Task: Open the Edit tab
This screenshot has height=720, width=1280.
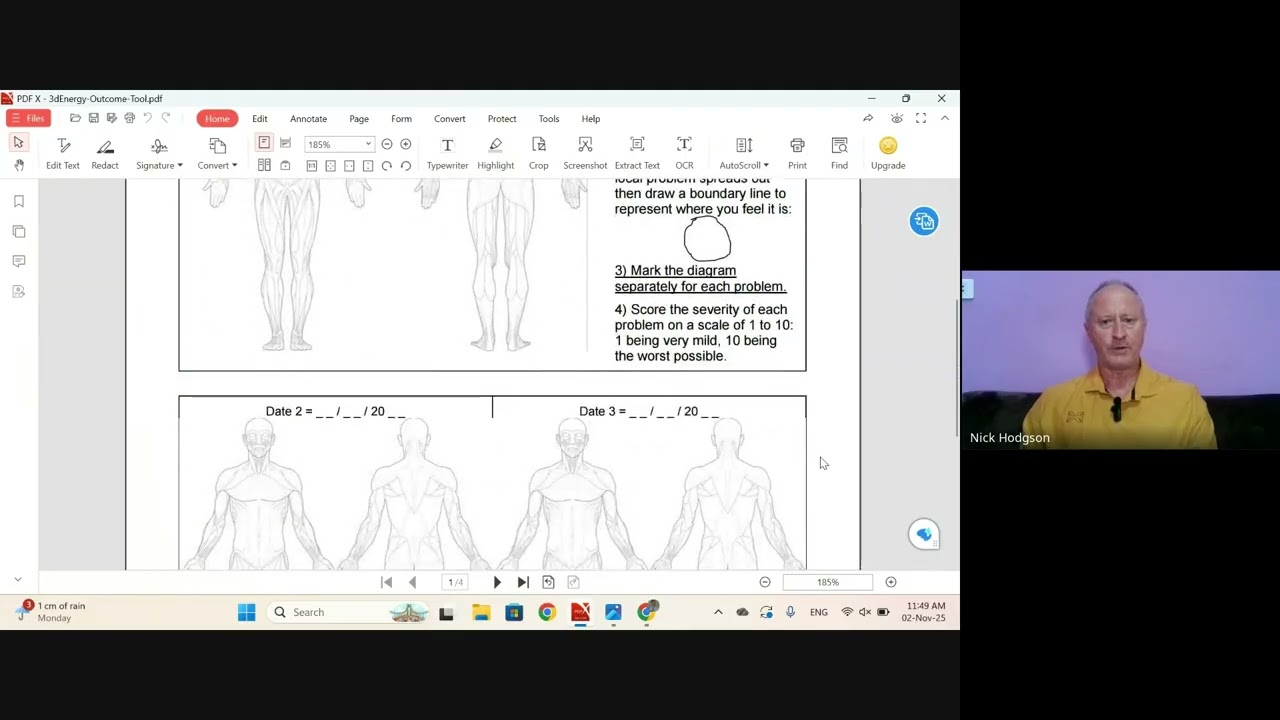Action: (260, 119)
